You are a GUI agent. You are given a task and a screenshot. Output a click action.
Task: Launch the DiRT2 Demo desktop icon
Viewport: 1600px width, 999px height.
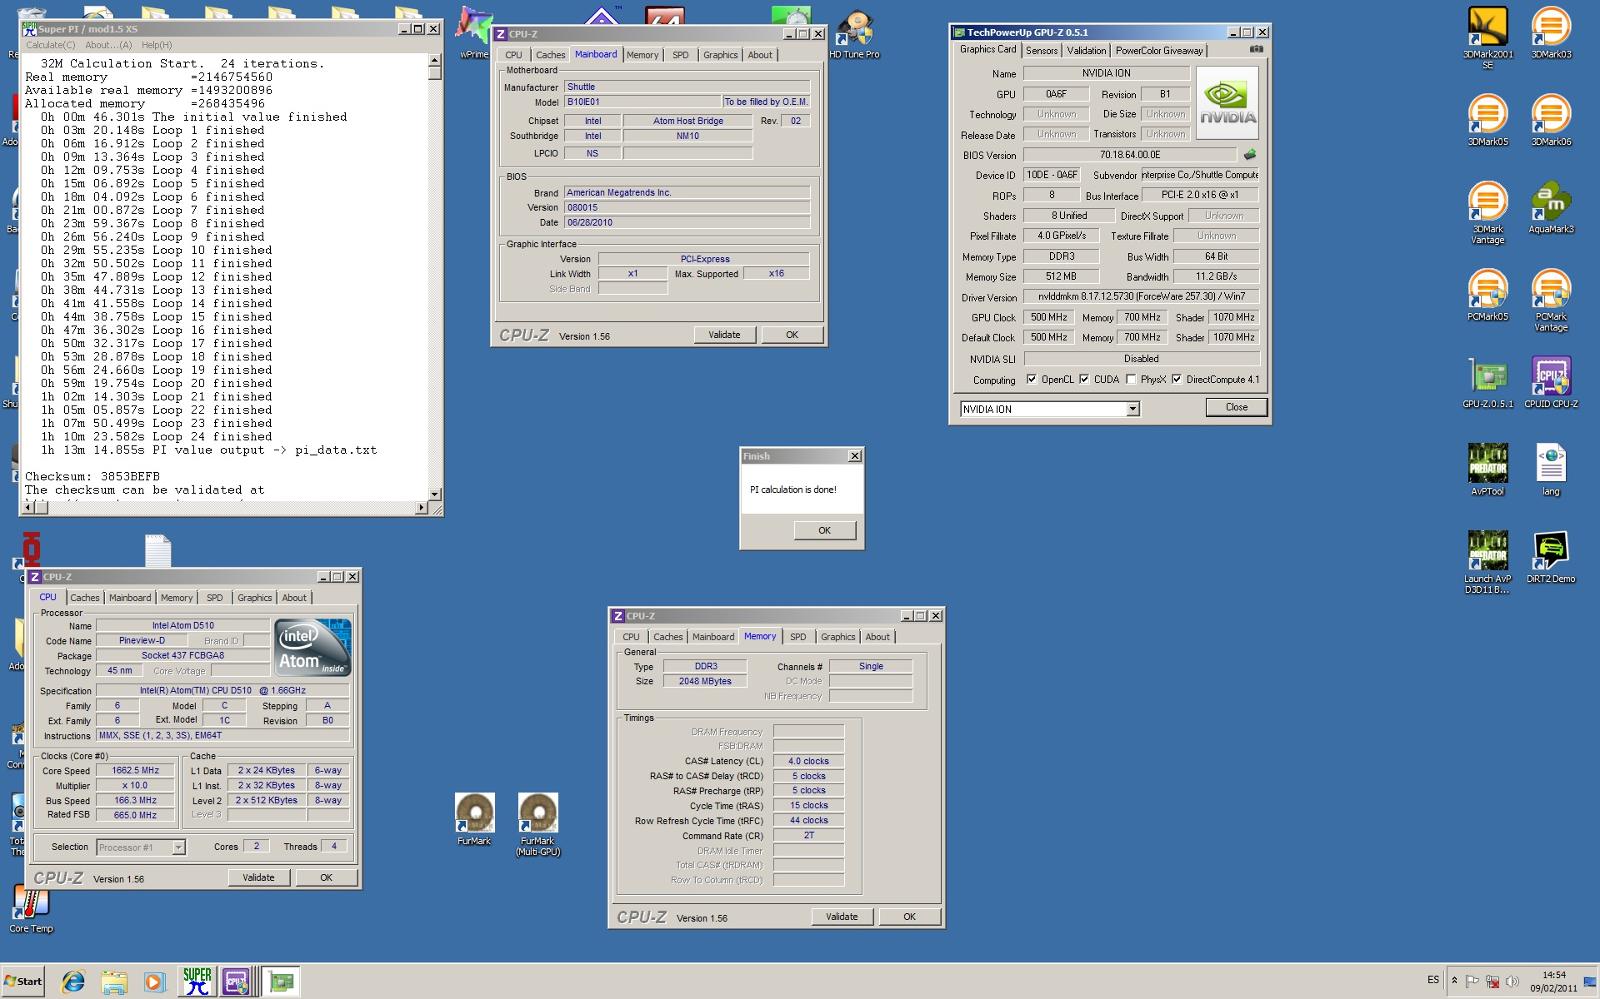[1550, 558]
